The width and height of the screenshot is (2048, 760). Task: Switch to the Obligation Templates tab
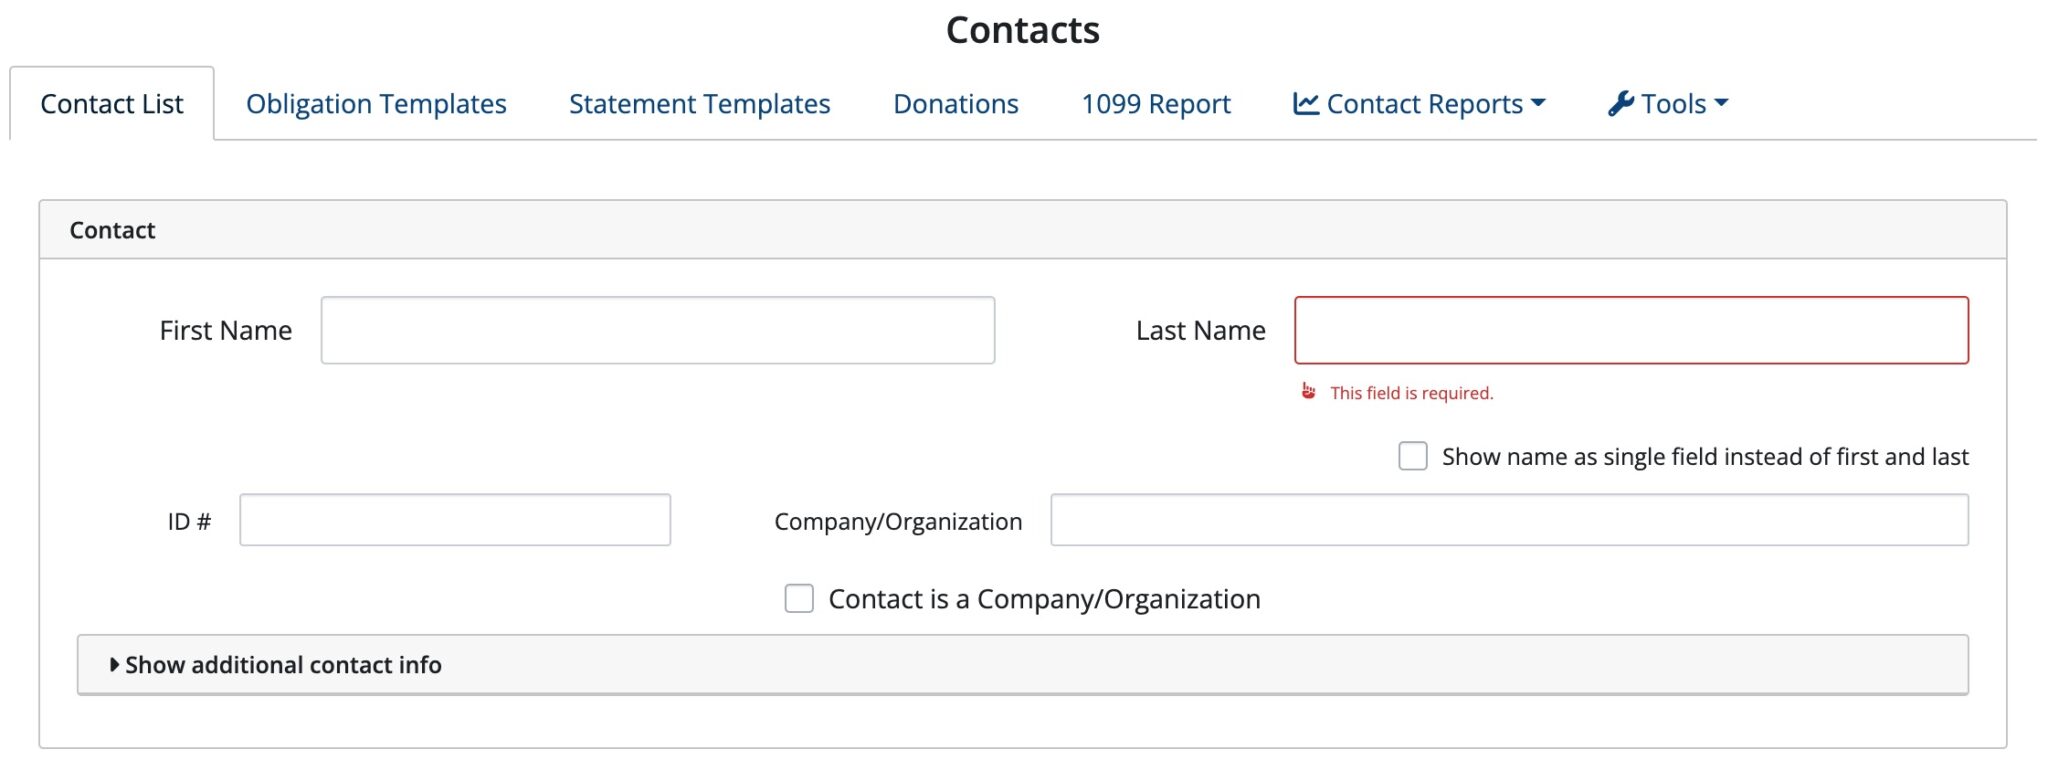click(x=377, y=103)
